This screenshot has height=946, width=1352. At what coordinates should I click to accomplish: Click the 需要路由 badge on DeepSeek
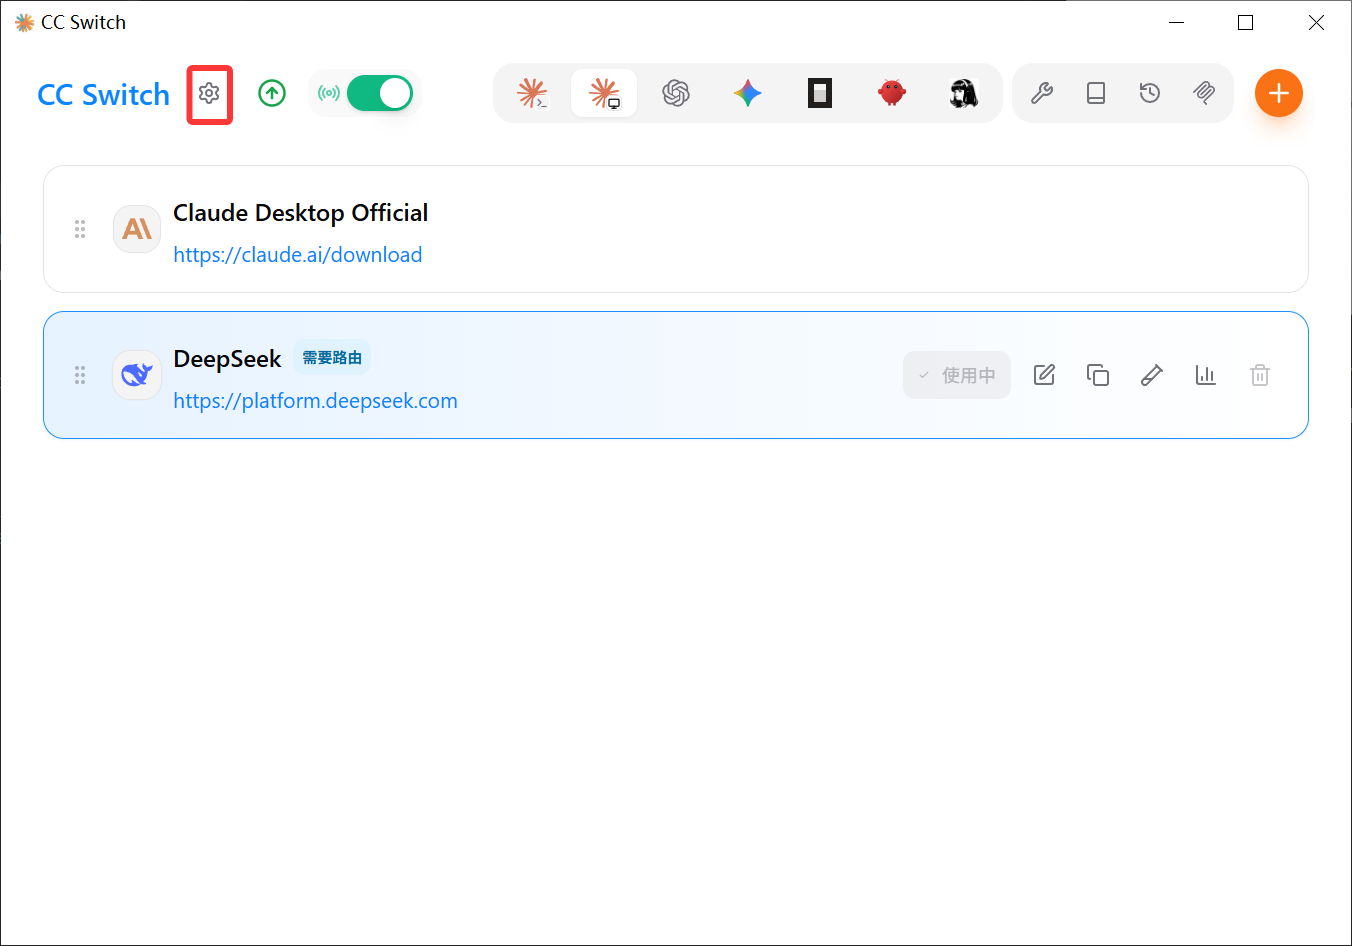[332, 358]
